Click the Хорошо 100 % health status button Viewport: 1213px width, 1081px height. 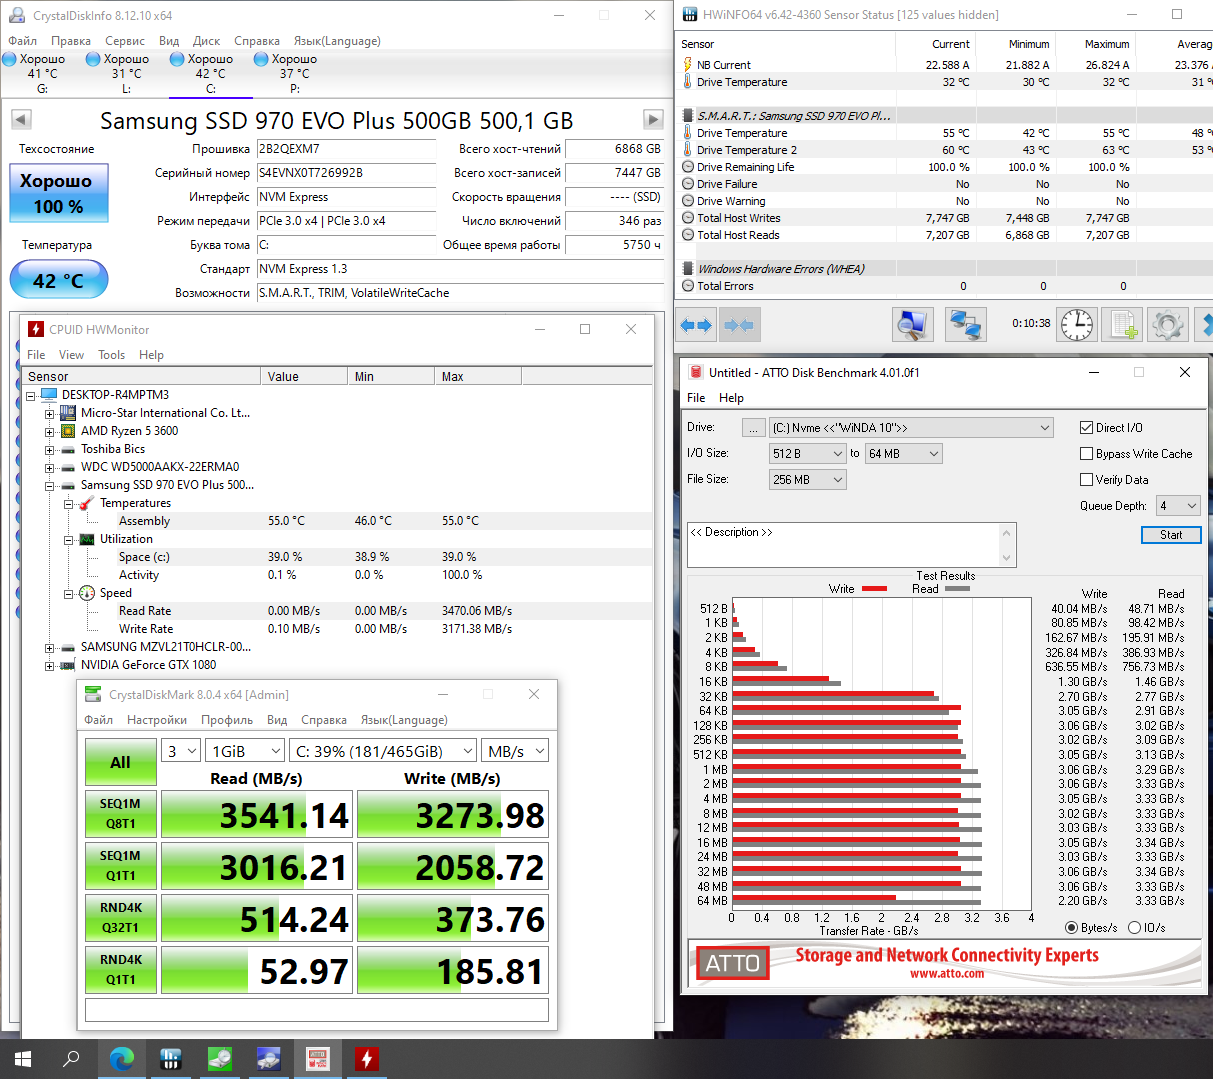coord(59,193)
